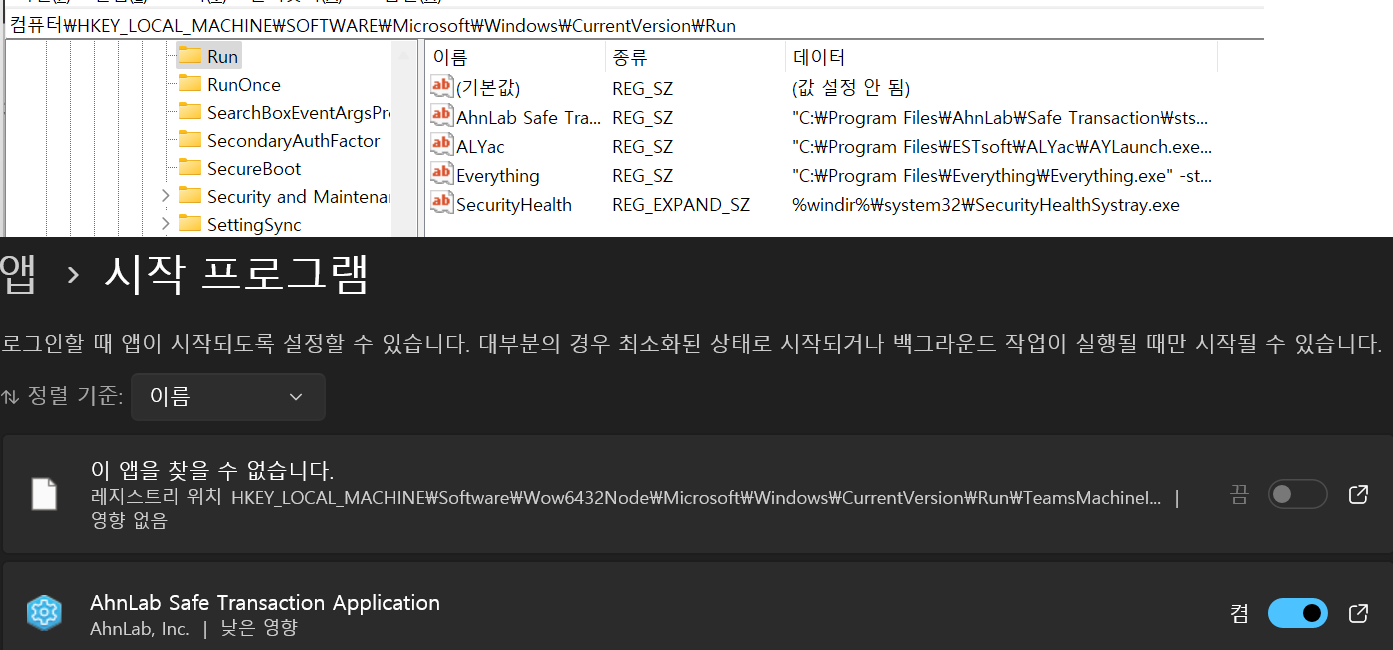Turn off AhnLab Safe Transaction startup toggle
This screenshot has height=650, width=1393.
pyautogui.click(x=1297, y=613)
